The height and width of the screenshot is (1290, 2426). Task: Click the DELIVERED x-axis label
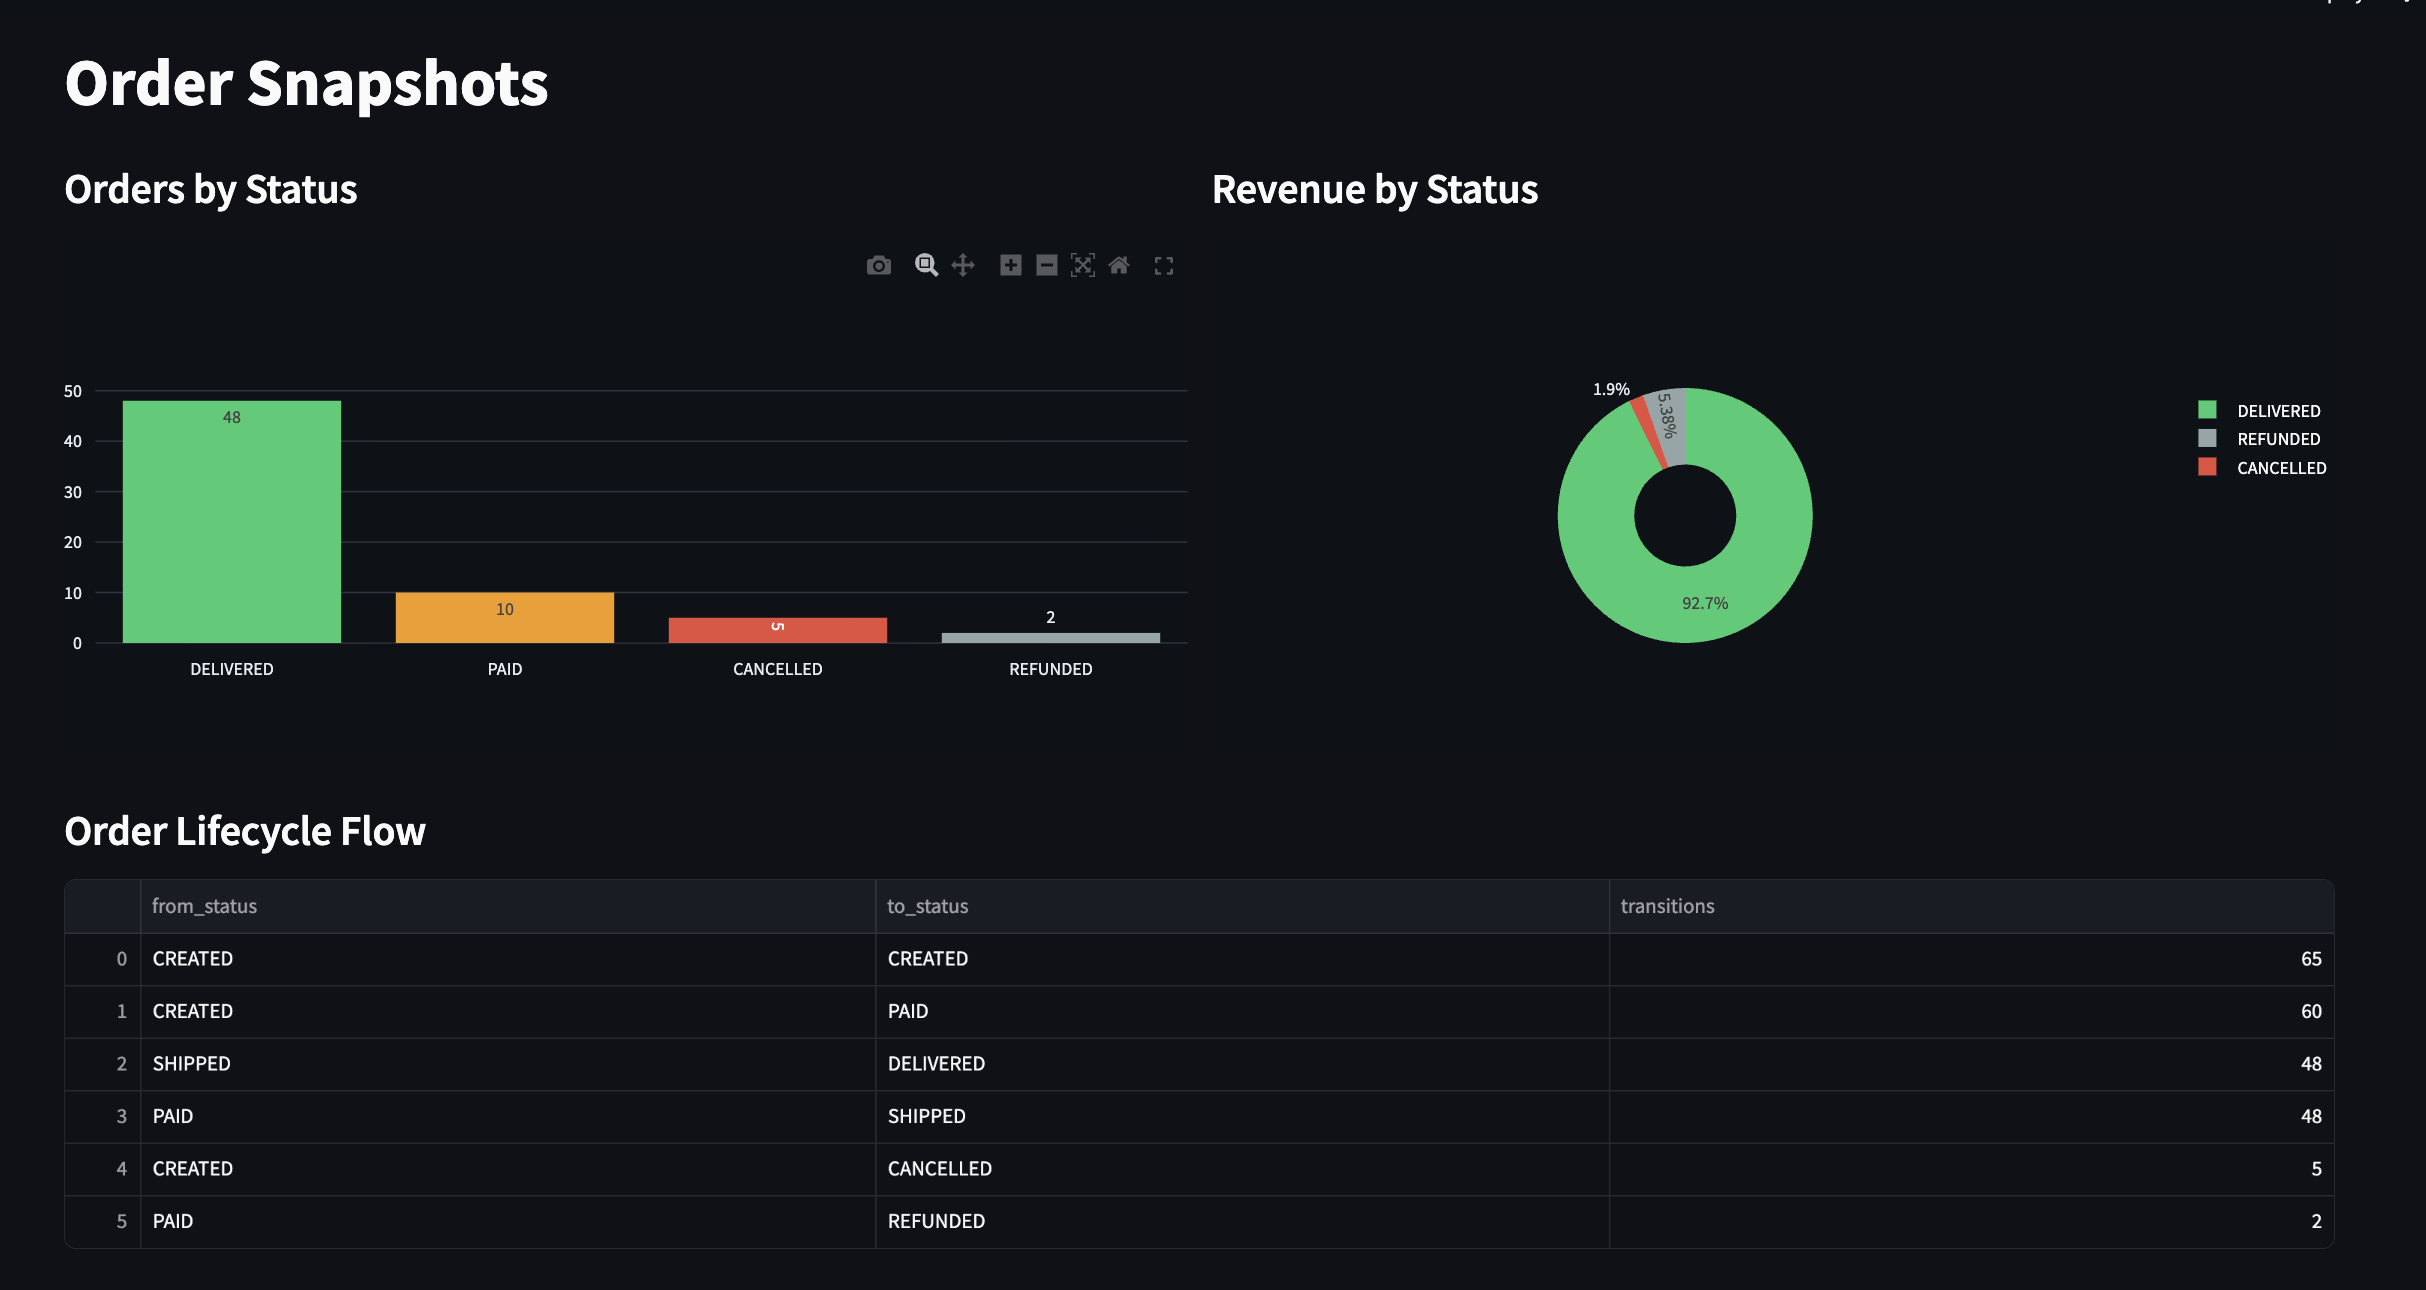click(x=232, y=669)
